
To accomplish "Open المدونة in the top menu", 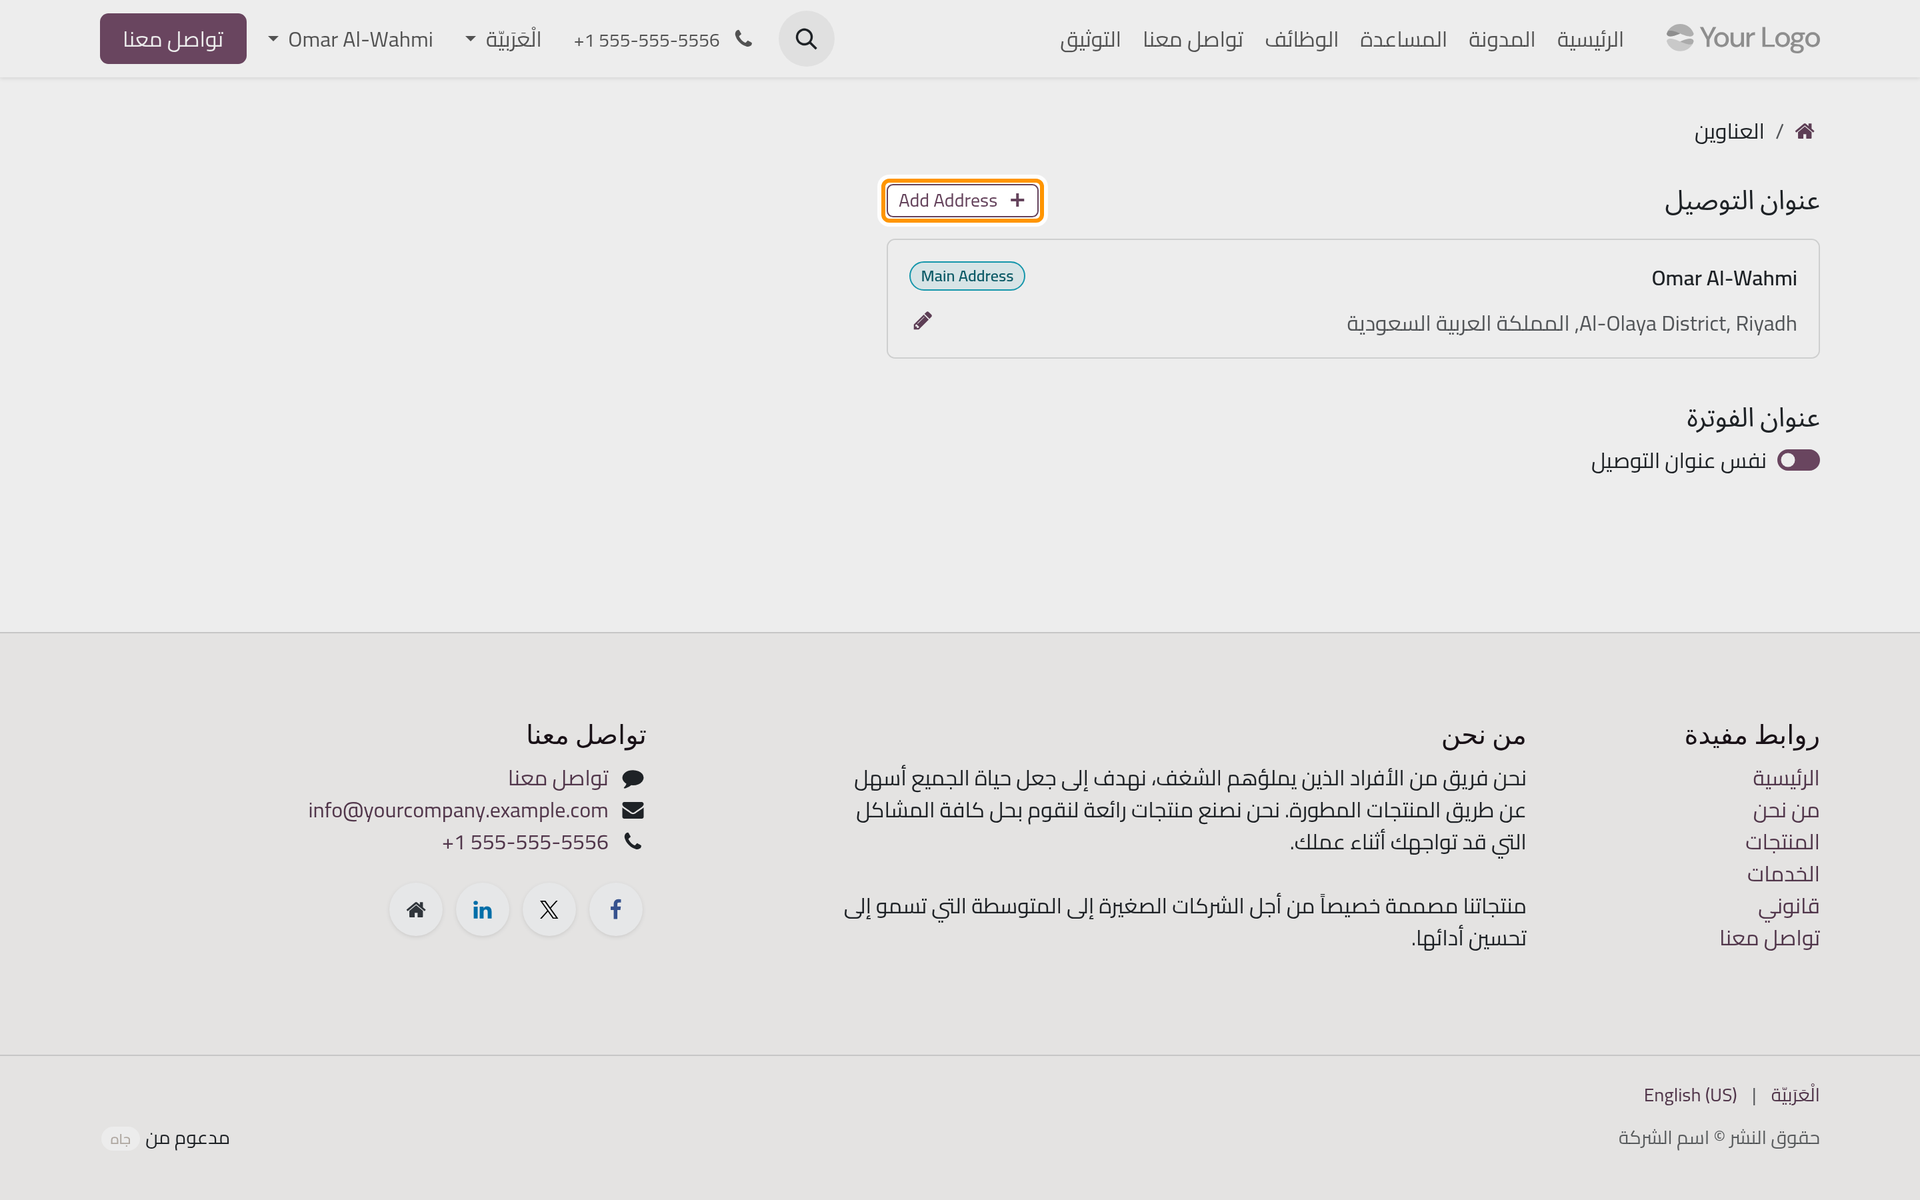I will pyautogui.click(x=1502, y=39).
